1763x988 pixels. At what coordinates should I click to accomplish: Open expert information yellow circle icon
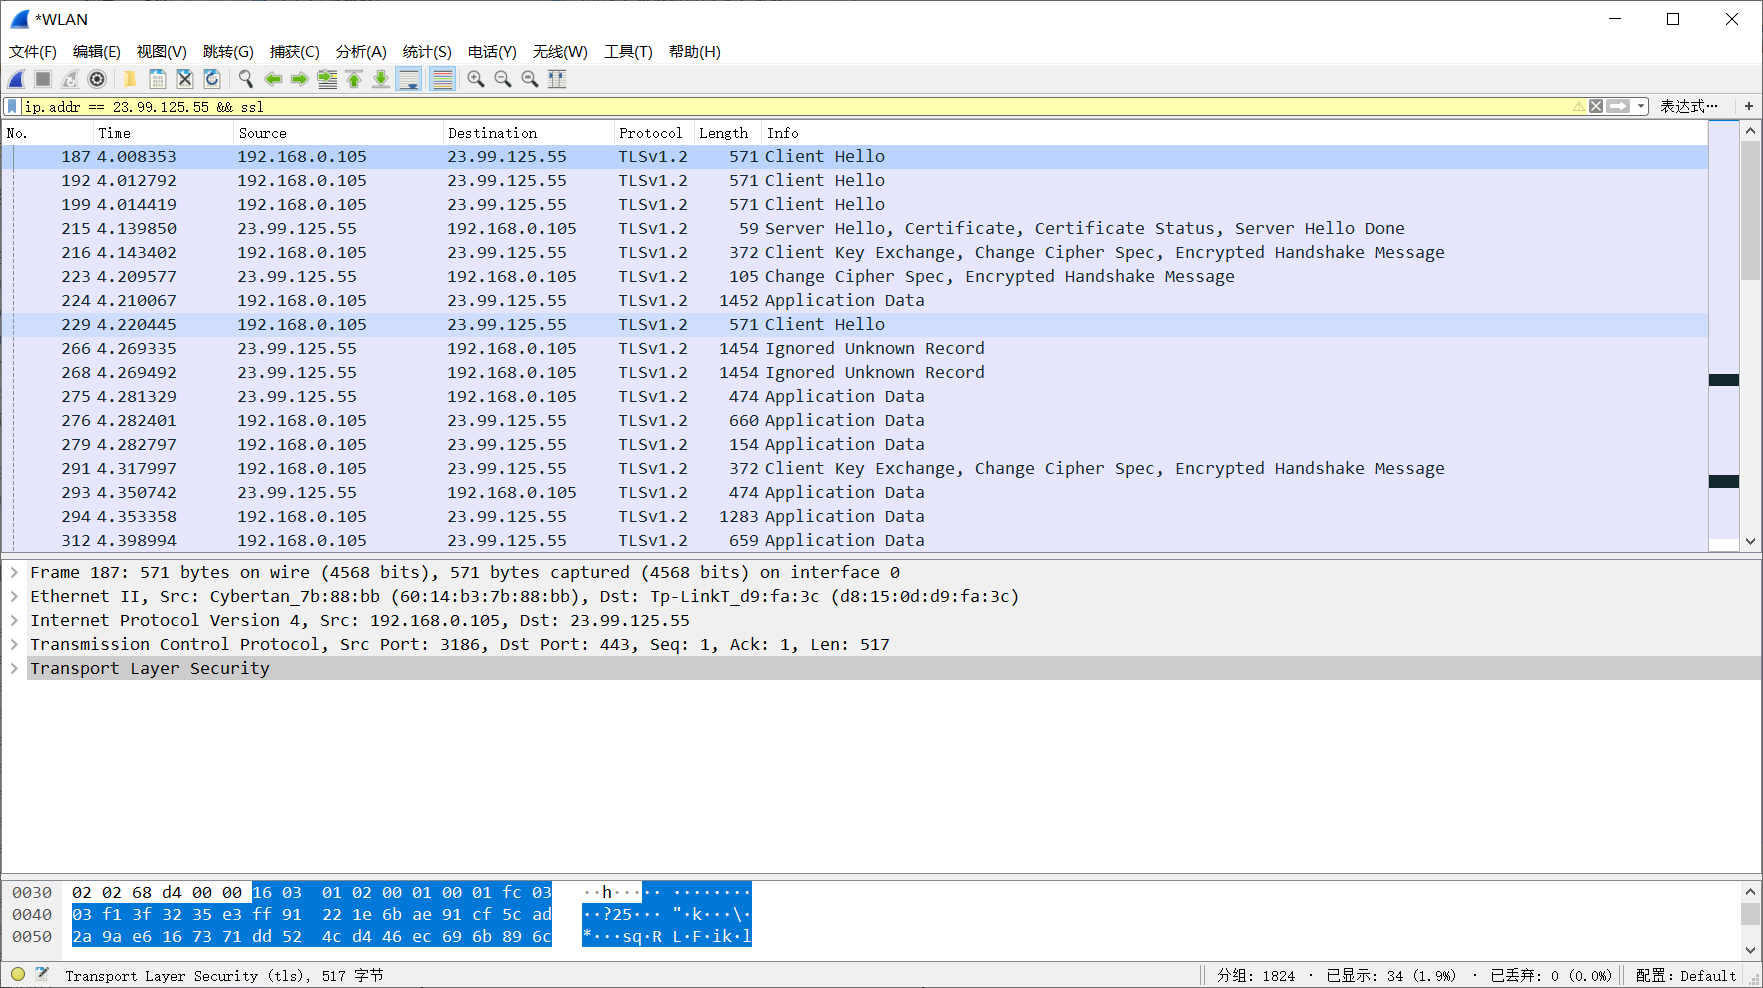click(18, 974)
